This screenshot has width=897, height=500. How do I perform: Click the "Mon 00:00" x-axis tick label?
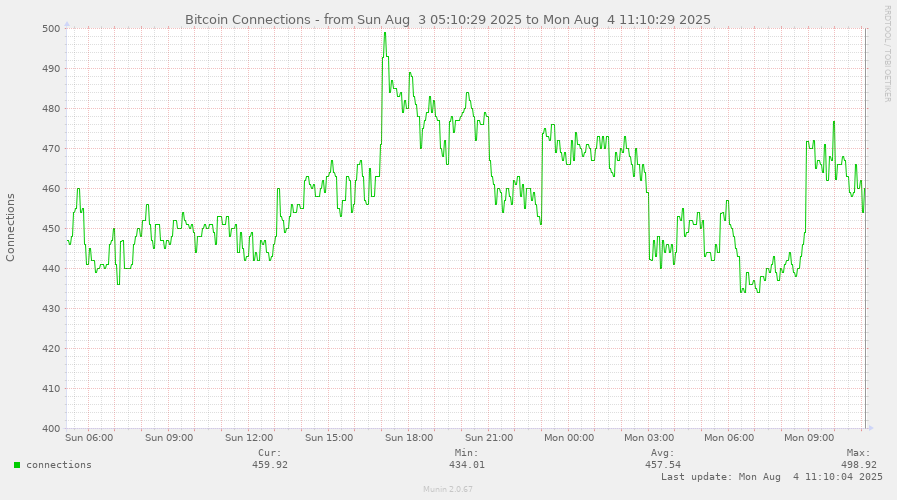pos(568,437)
